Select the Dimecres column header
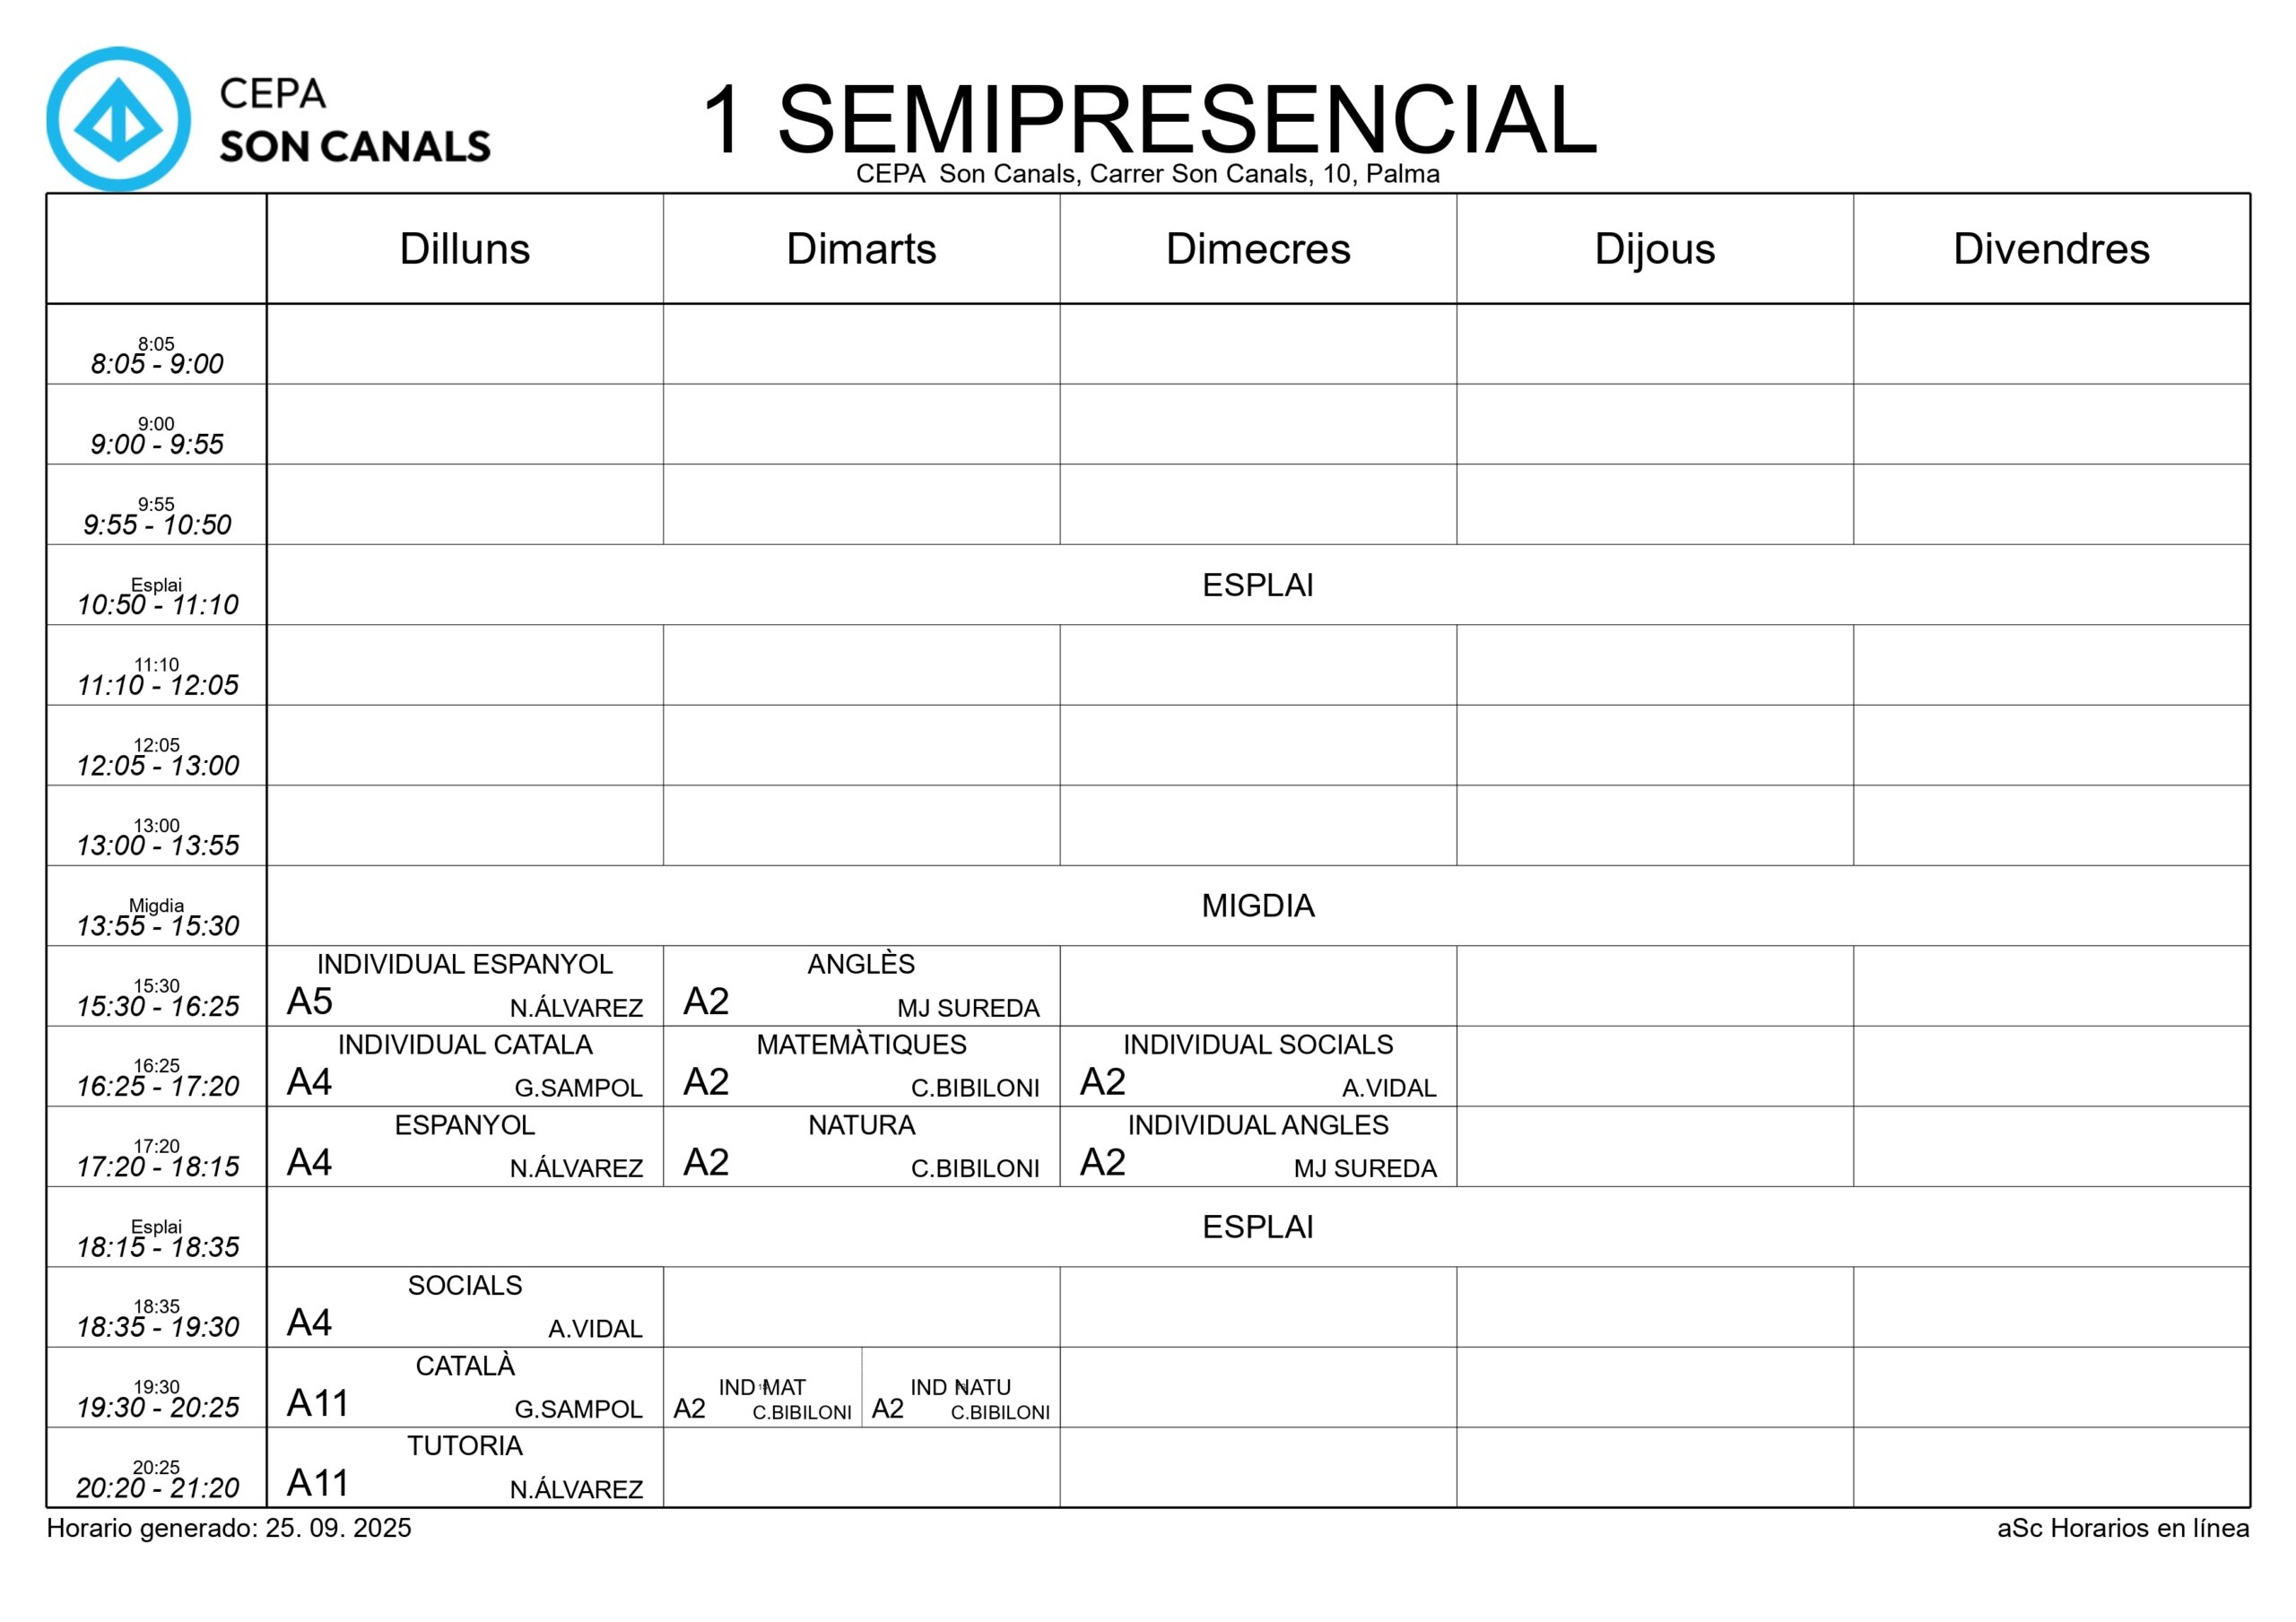This screenshot has height=1622, width=2296. (x=1257, y=249)
